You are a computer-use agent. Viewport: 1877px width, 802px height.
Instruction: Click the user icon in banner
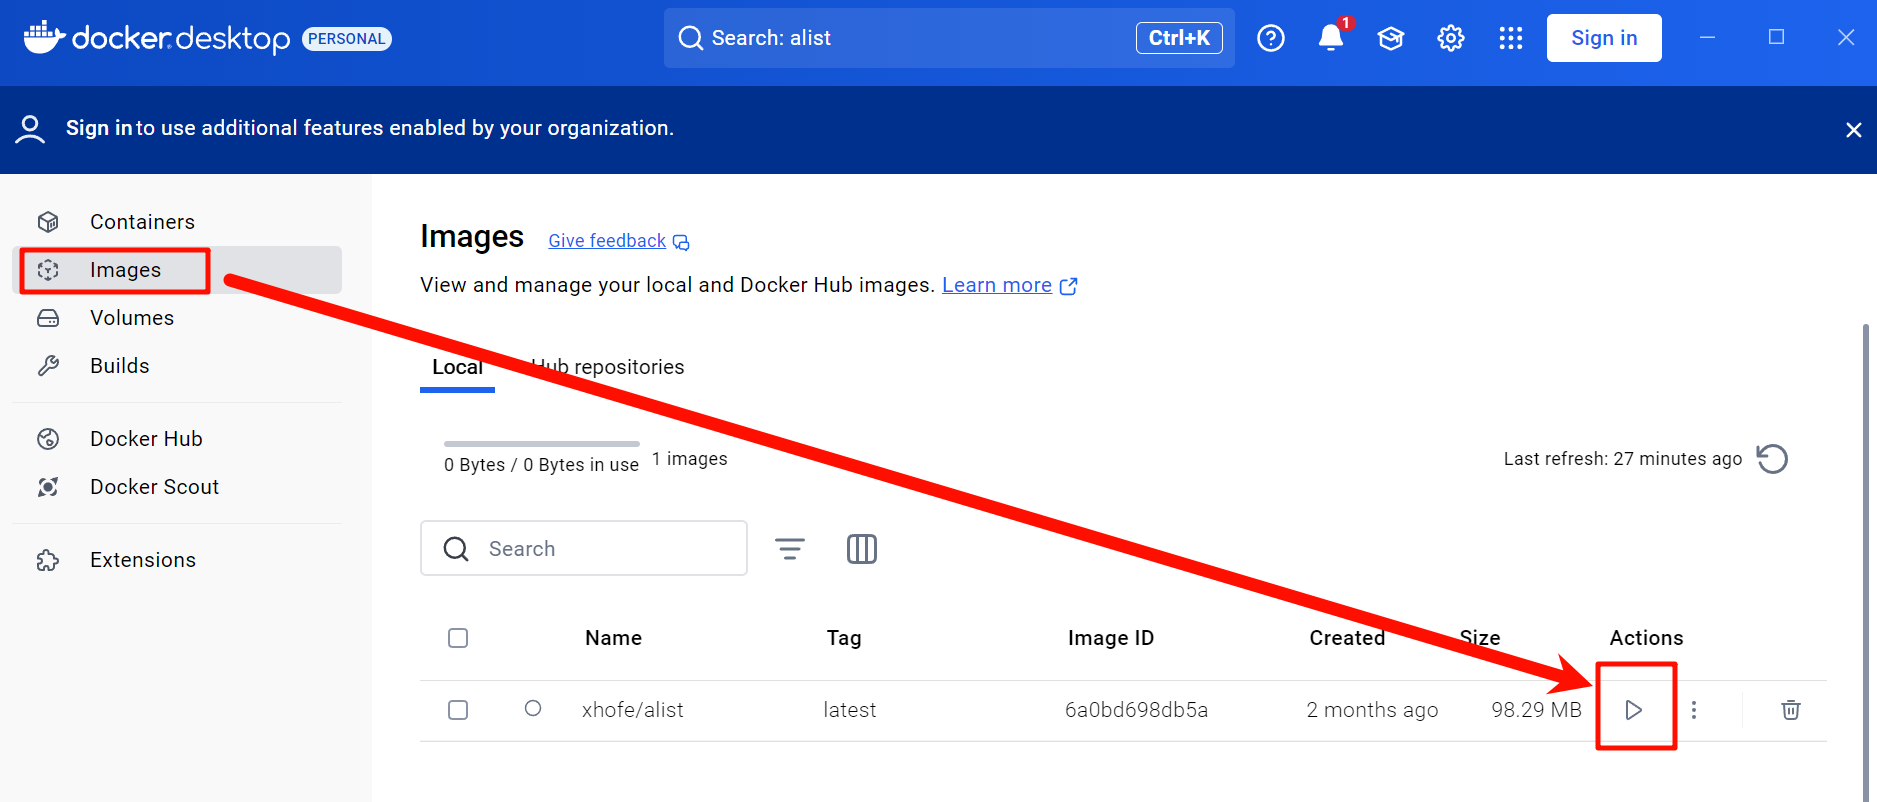tap(30, 129)
